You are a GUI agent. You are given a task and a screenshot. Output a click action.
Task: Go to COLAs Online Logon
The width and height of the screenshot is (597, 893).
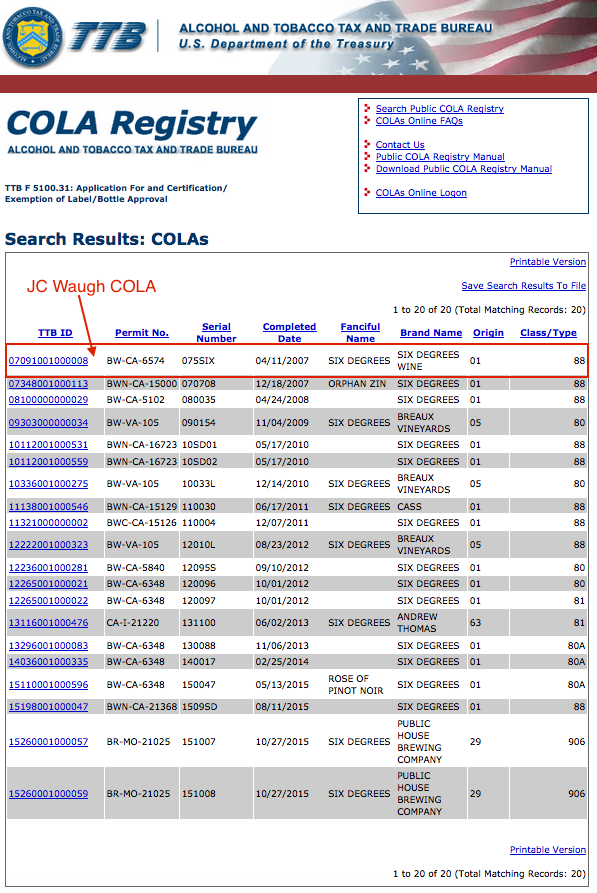point(421,192)
